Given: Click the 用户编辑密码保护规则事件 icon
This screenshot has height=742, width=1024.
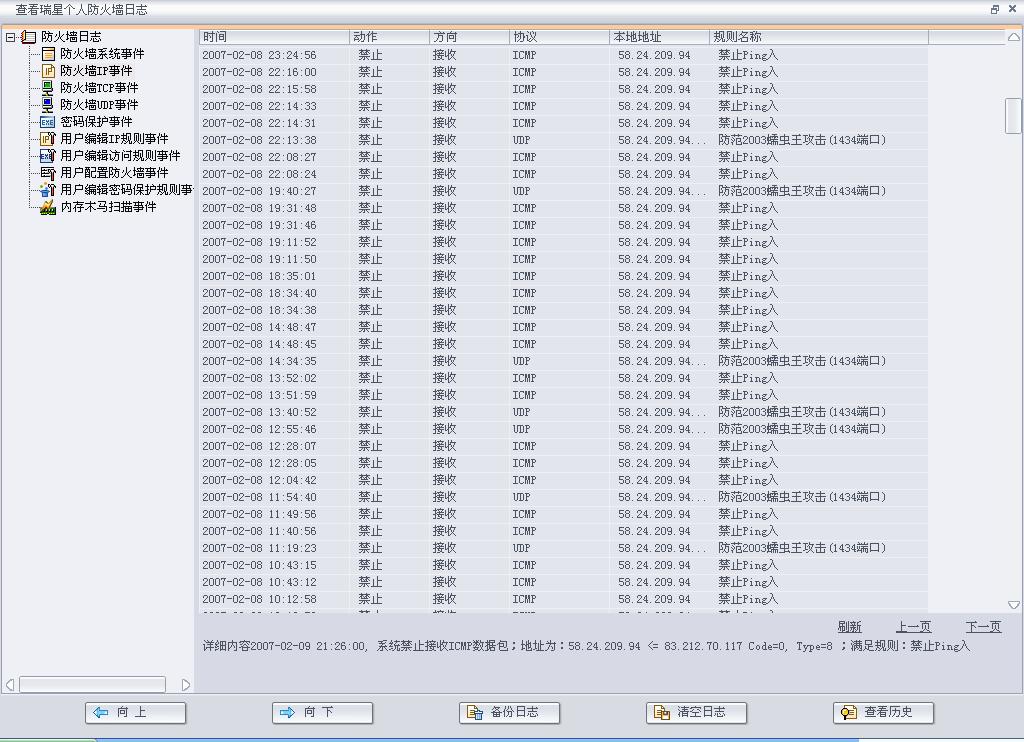Looking at the screenshot, I should click(48, 189).
